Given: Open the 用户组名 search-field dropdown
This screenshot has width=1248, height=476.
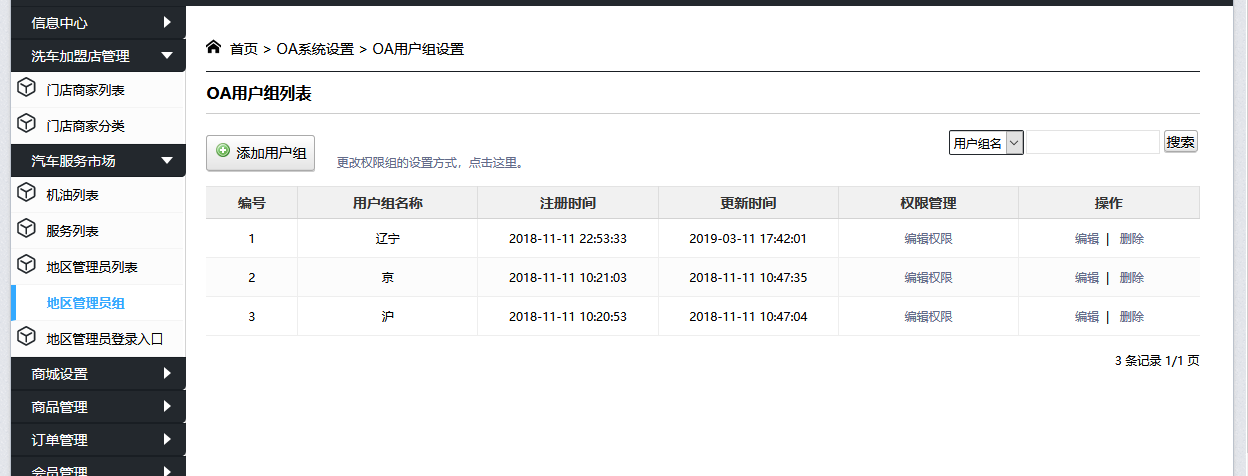Looking at the screenshot, I should (x=986, y=143).
